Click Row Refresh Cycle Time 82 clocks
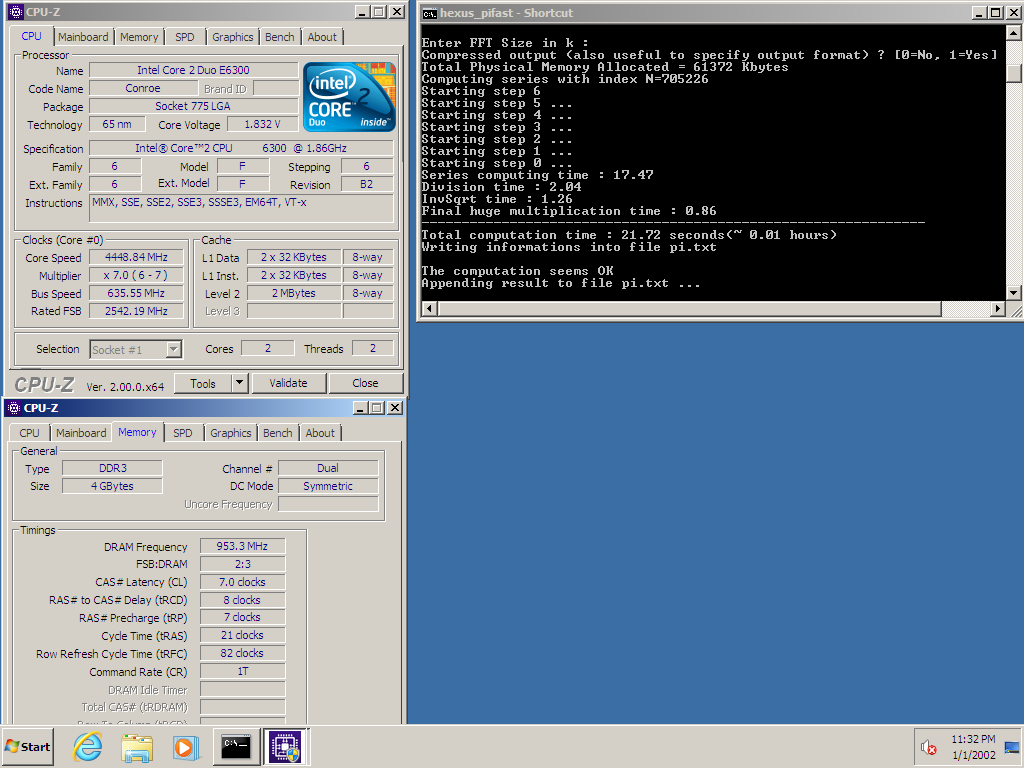 pyautogui.click(x=242, y=653)
